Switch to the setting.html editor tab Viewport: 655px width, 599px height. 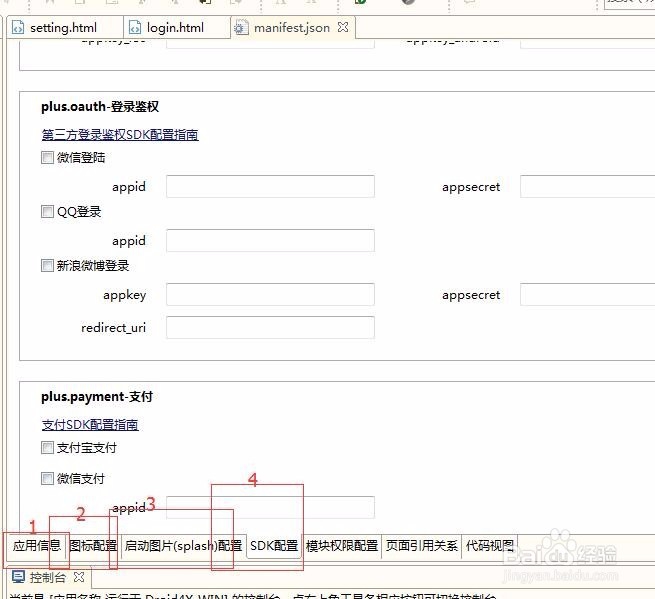63,28
